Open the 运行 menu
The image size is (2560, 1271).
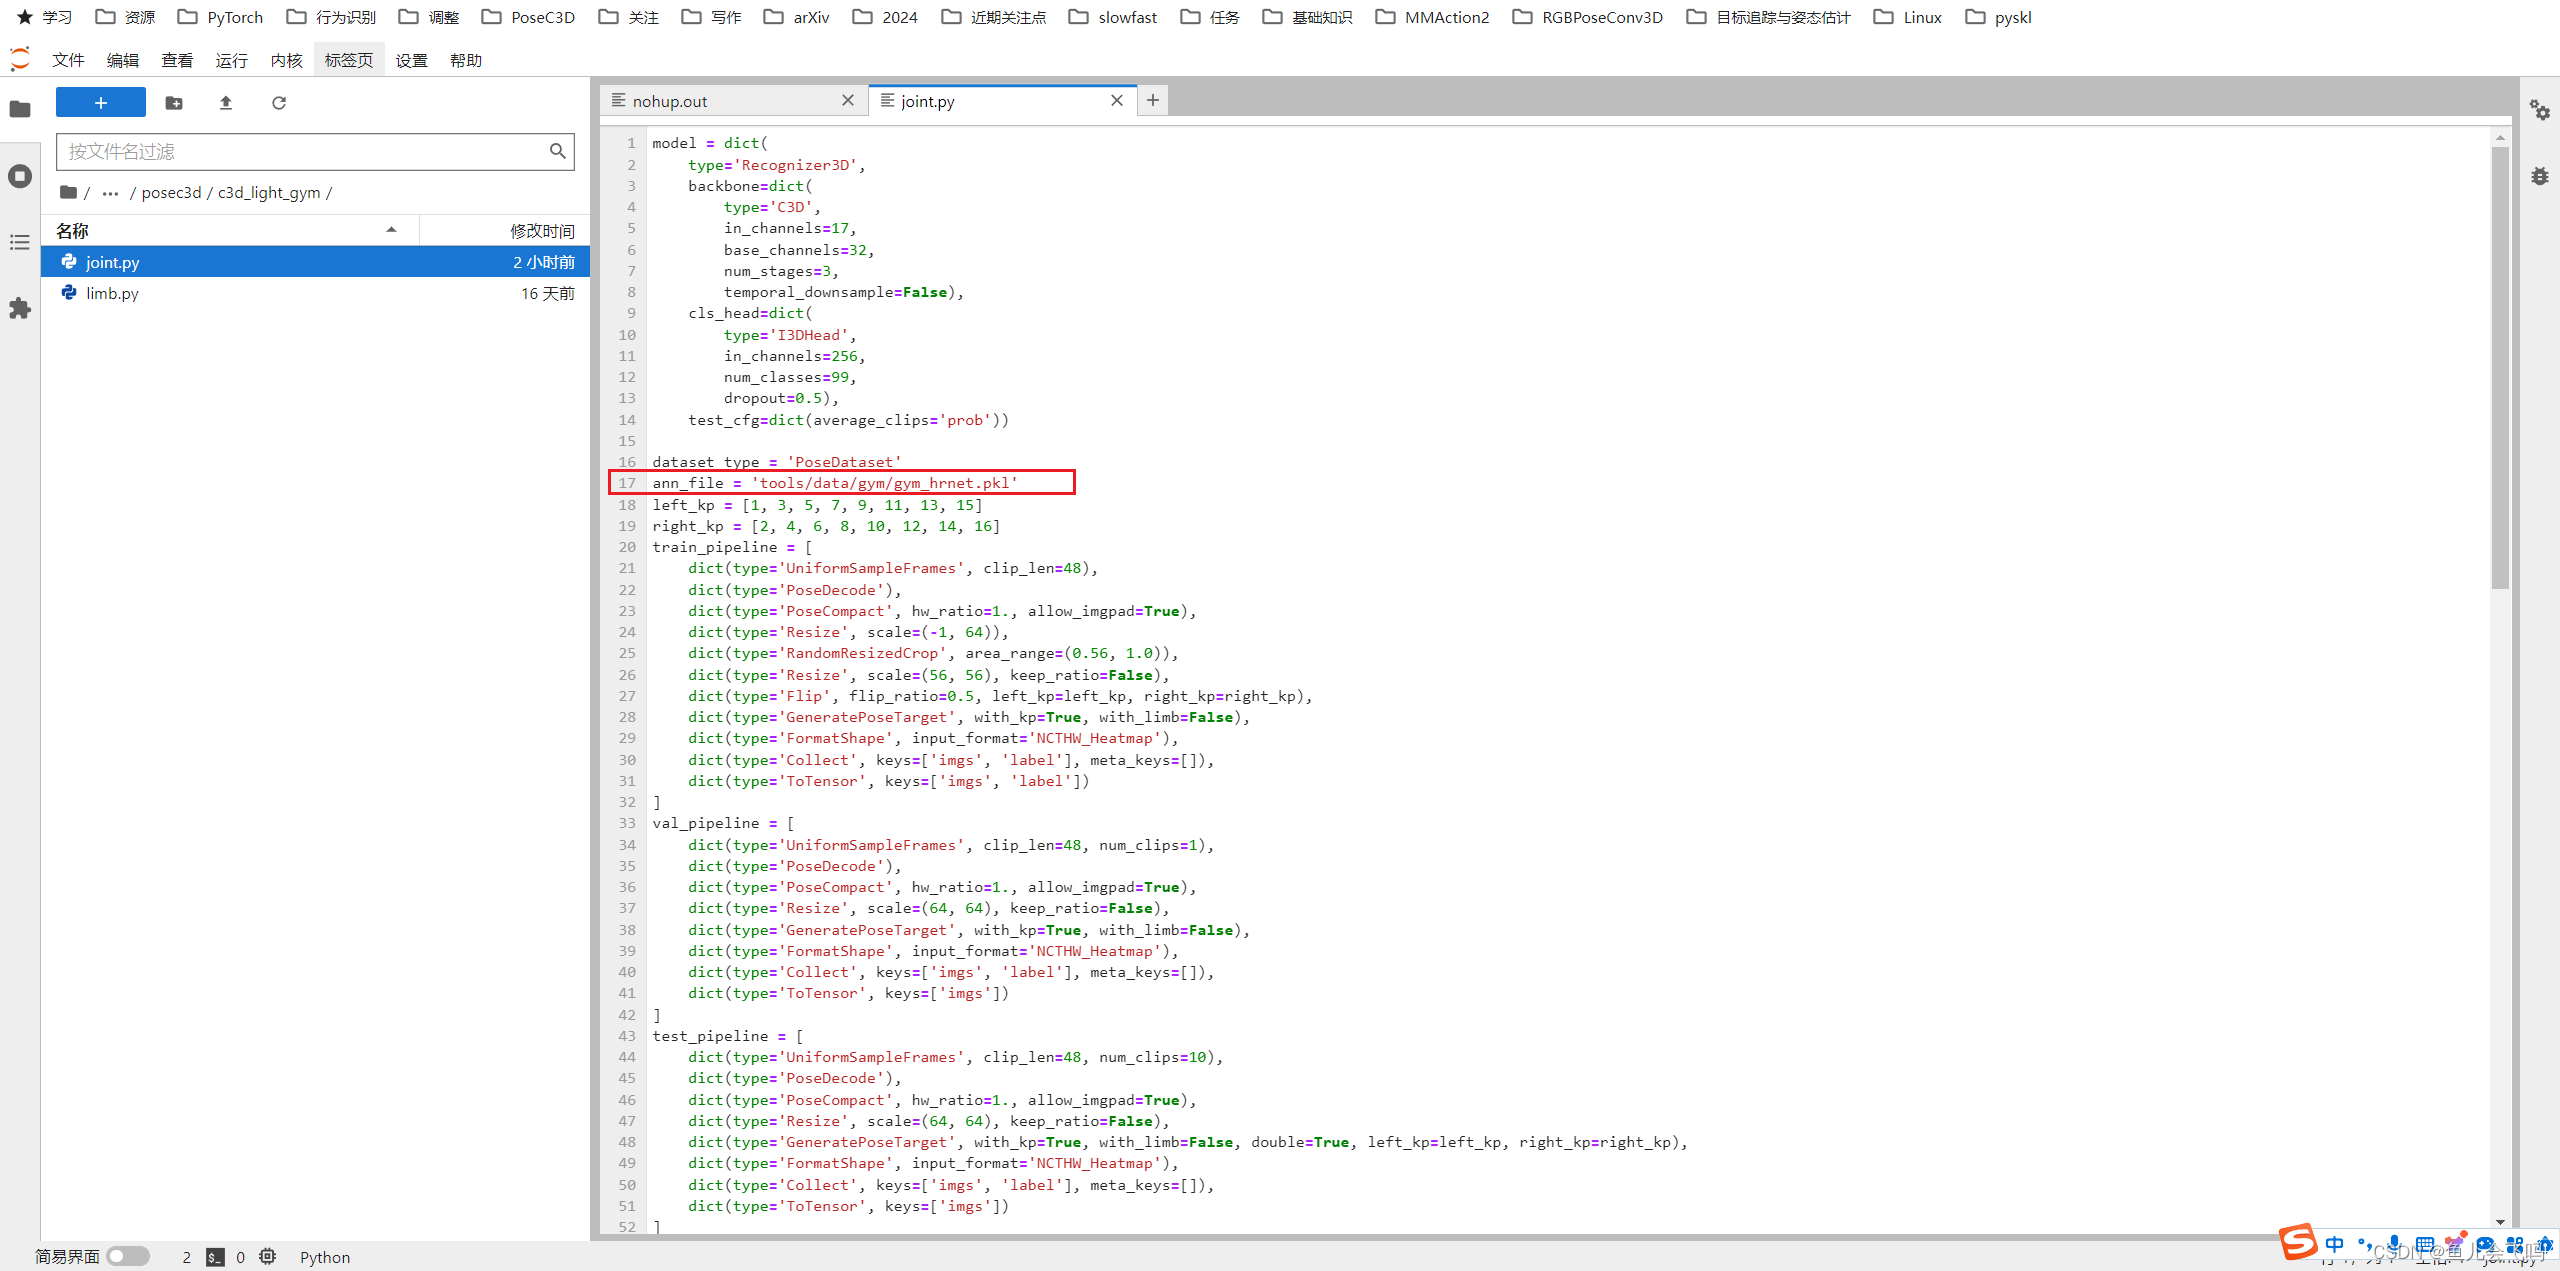coord(231,60)
